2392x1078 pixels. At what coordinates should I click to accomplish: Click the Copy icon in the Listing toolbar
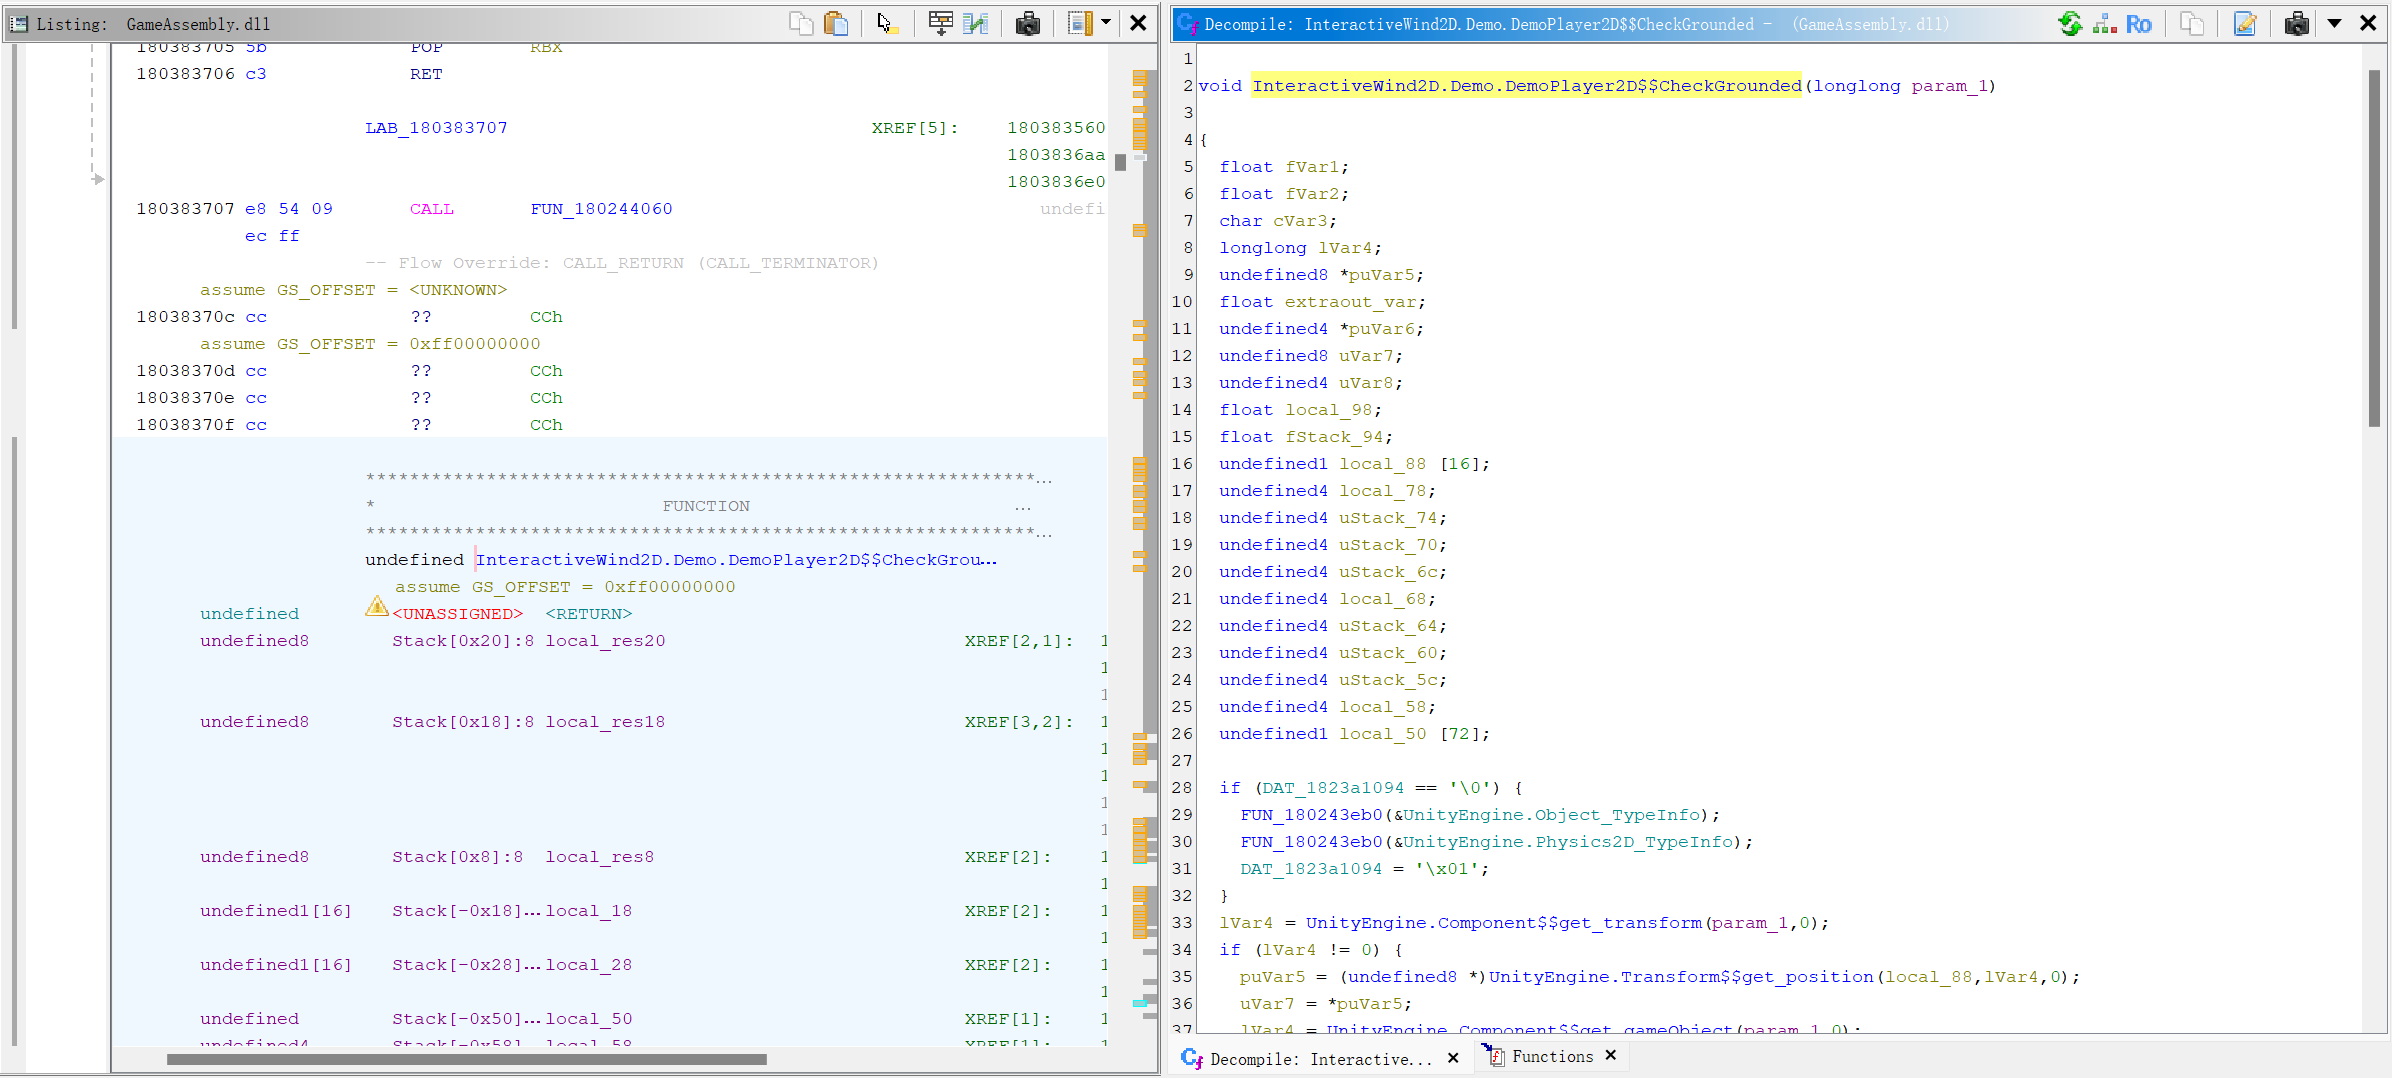click(x=801, y=23)
